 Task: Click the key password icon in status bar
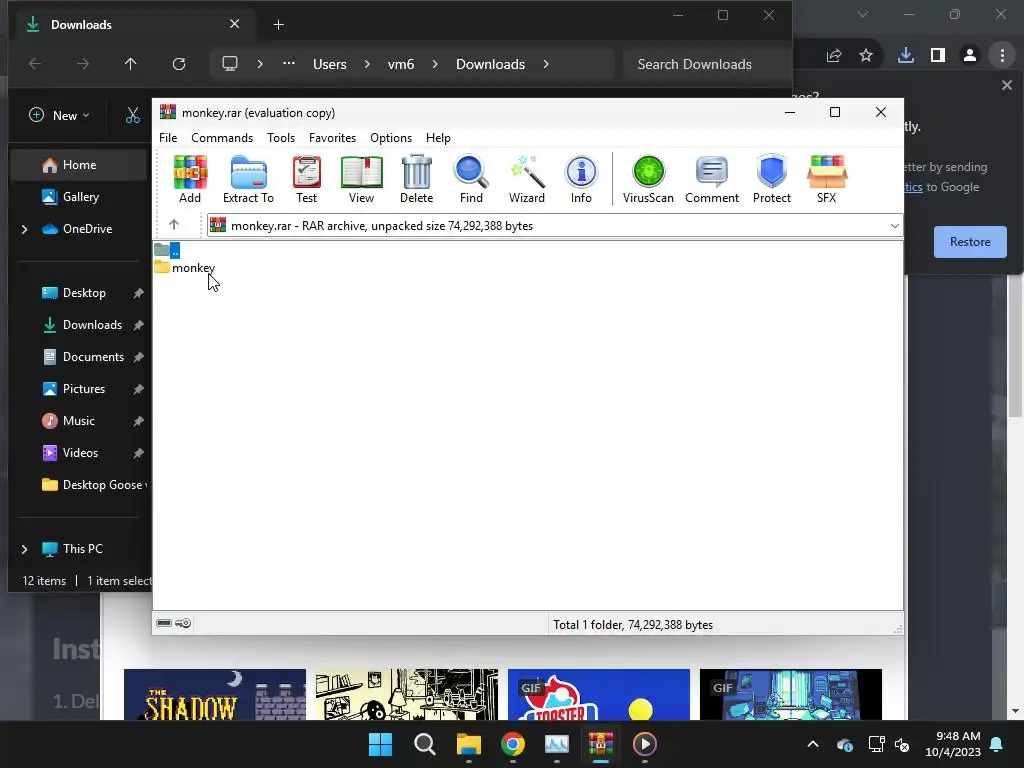[x=183, y=623]
